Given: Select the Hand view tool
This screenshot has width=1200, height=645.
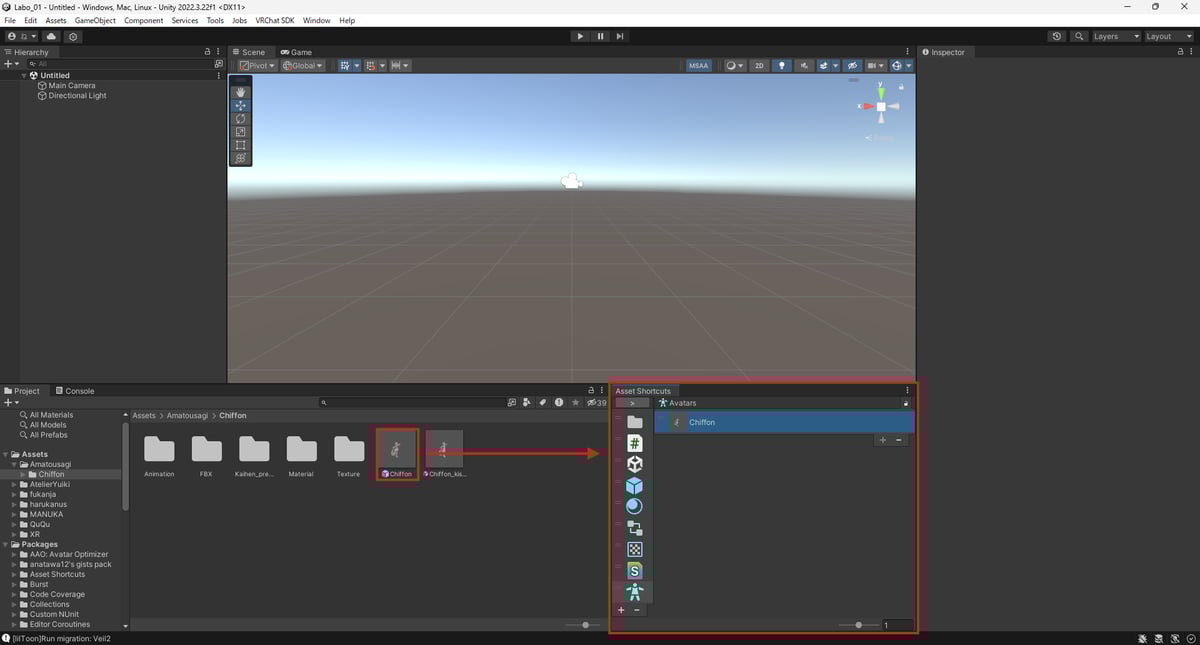Looking at the screenshot, I should click(x=240, y=92).
